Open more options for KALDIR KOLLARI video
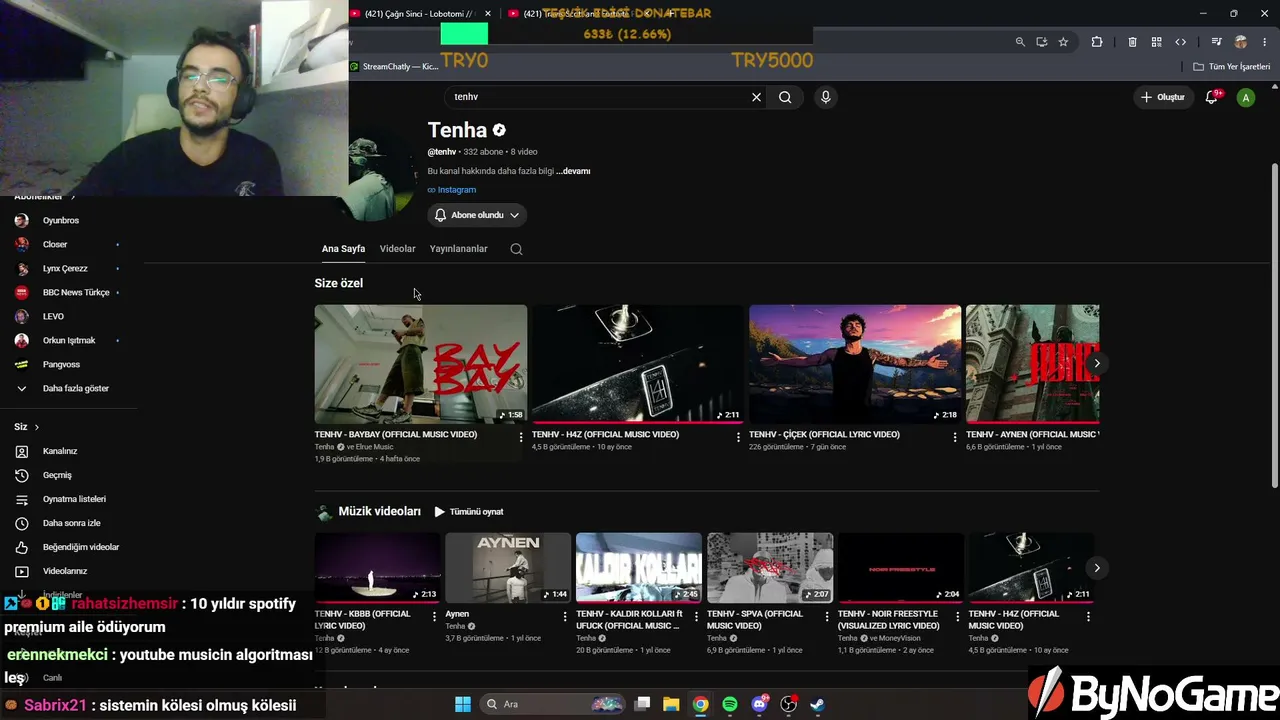Viewport: 1280px width, 720px height. [x=696, y=616]
